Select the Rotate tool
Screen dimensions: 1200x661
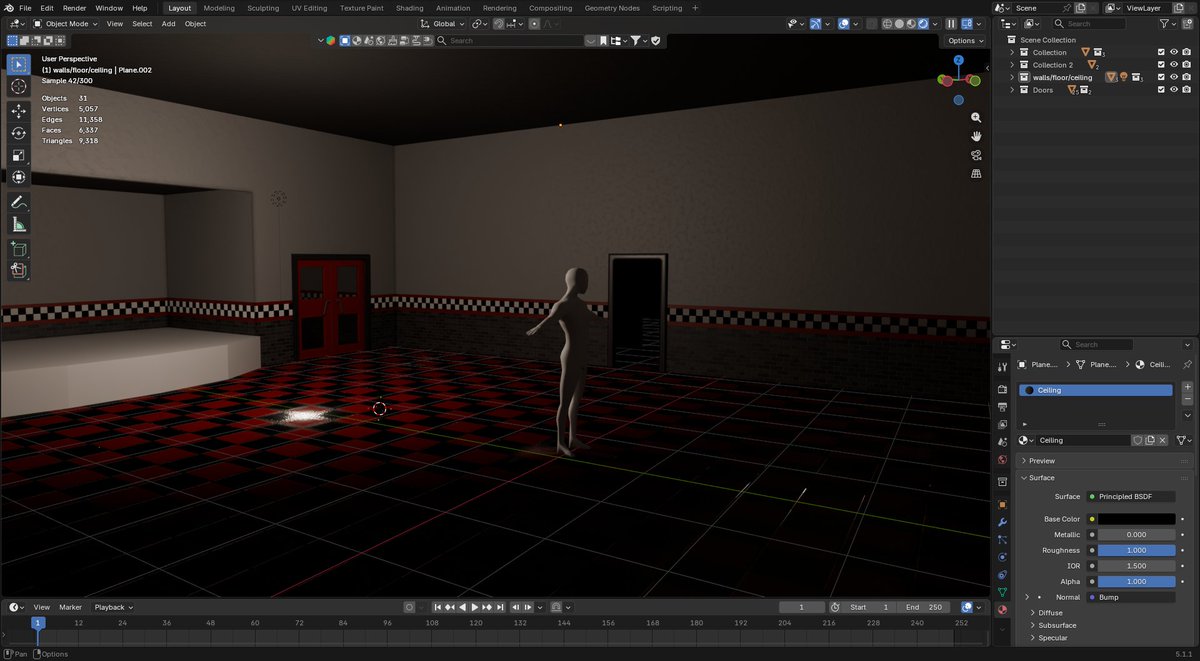18,133
